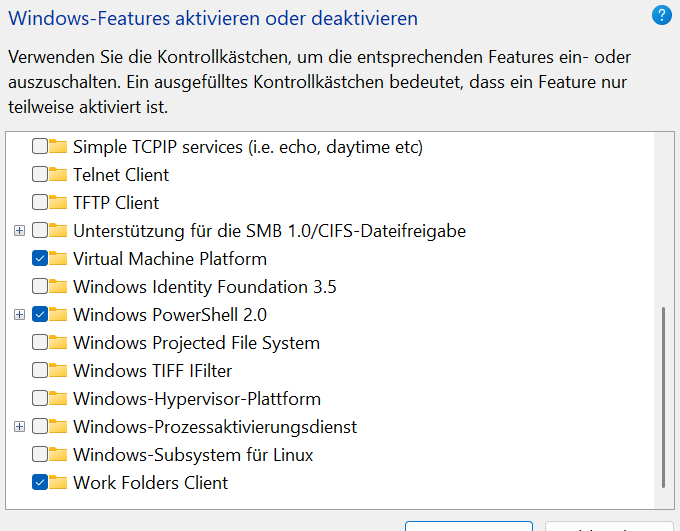
Task: Tick Windows Projected File System checkbox
Action: 39,343
